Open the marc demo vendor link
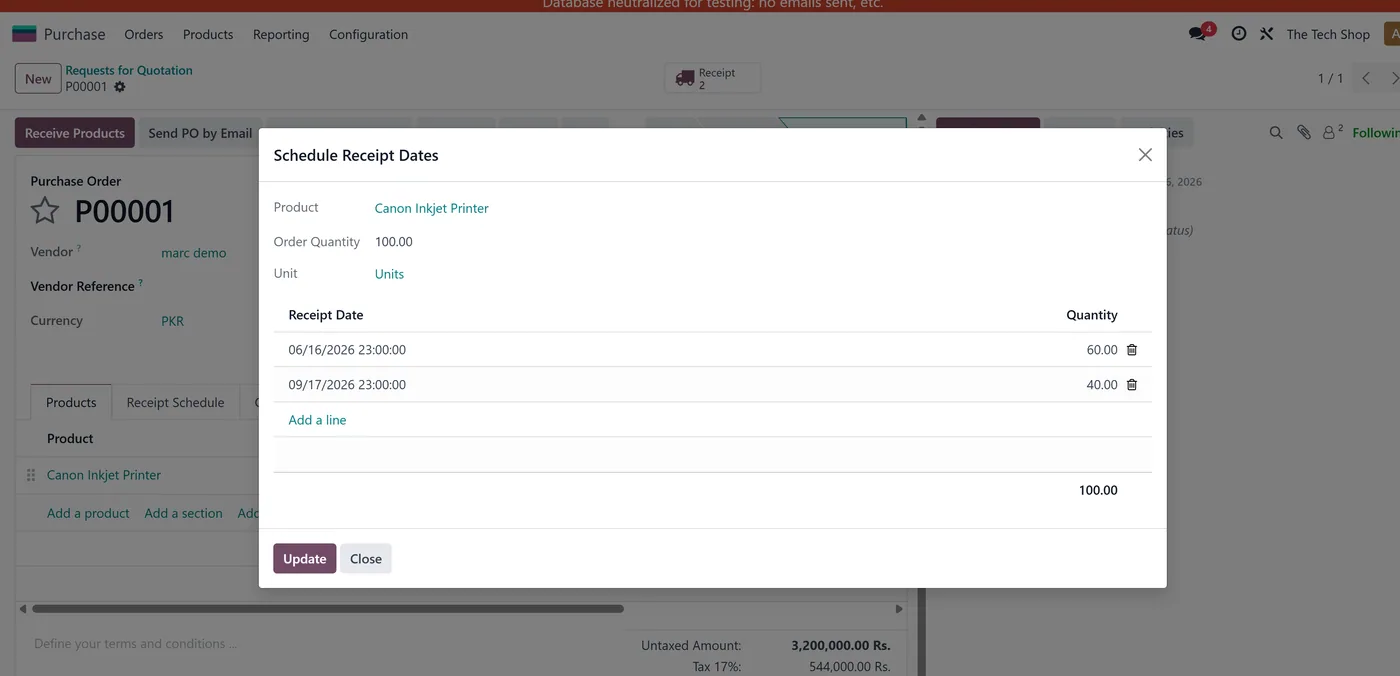 [194, 253]
